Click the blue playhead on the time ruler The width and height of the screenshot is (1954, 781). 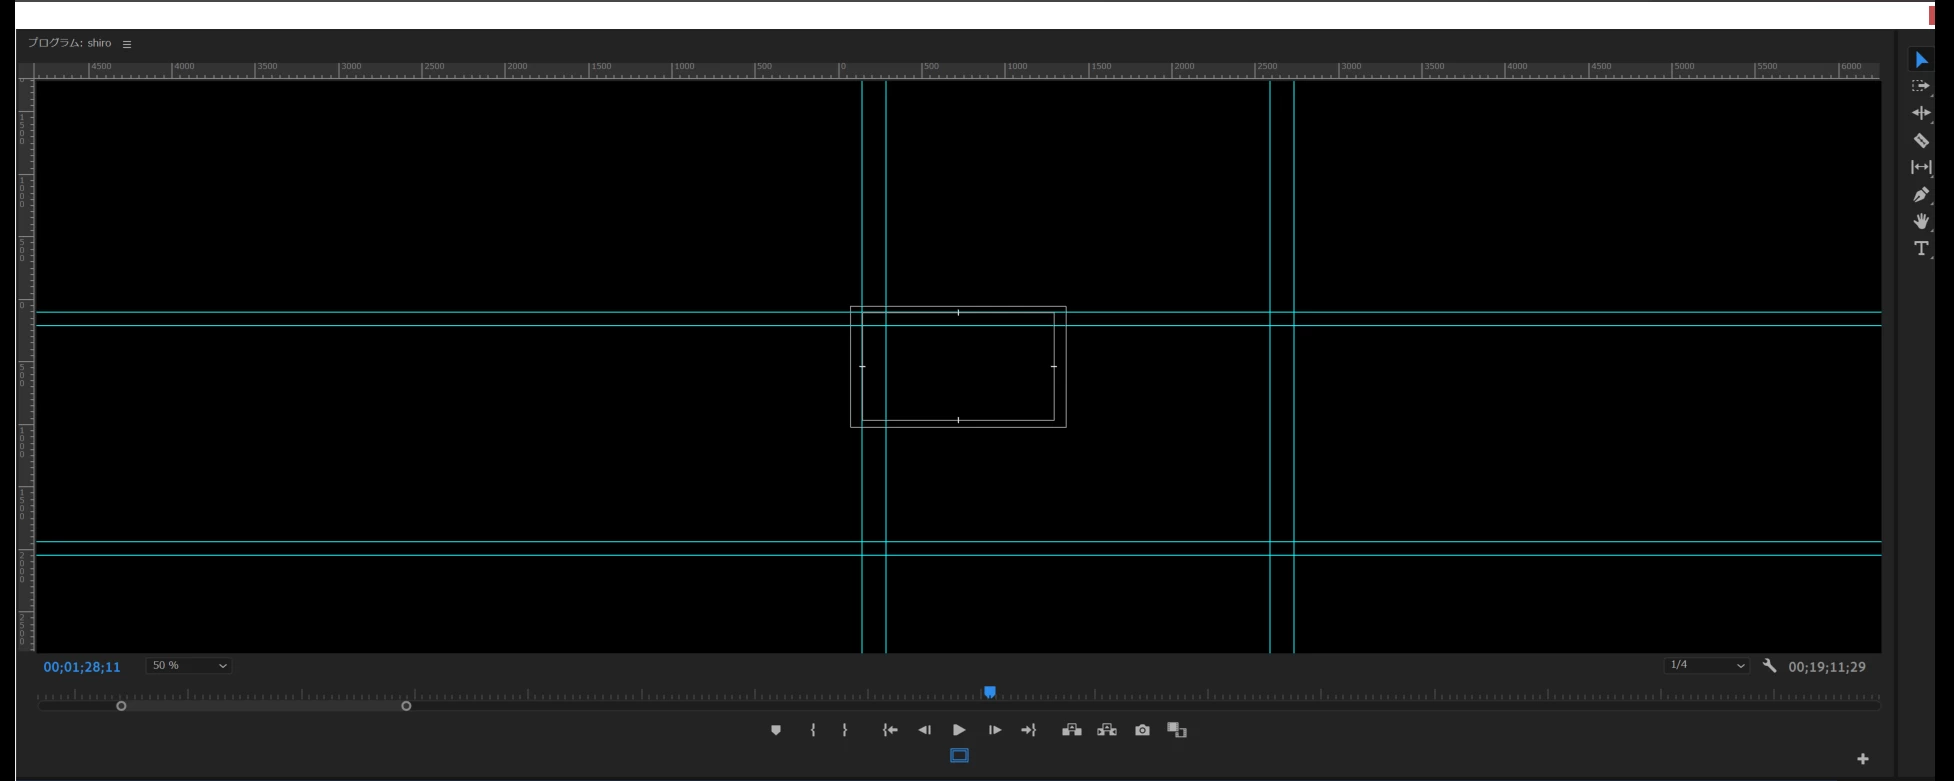click(x=990, y=692)
